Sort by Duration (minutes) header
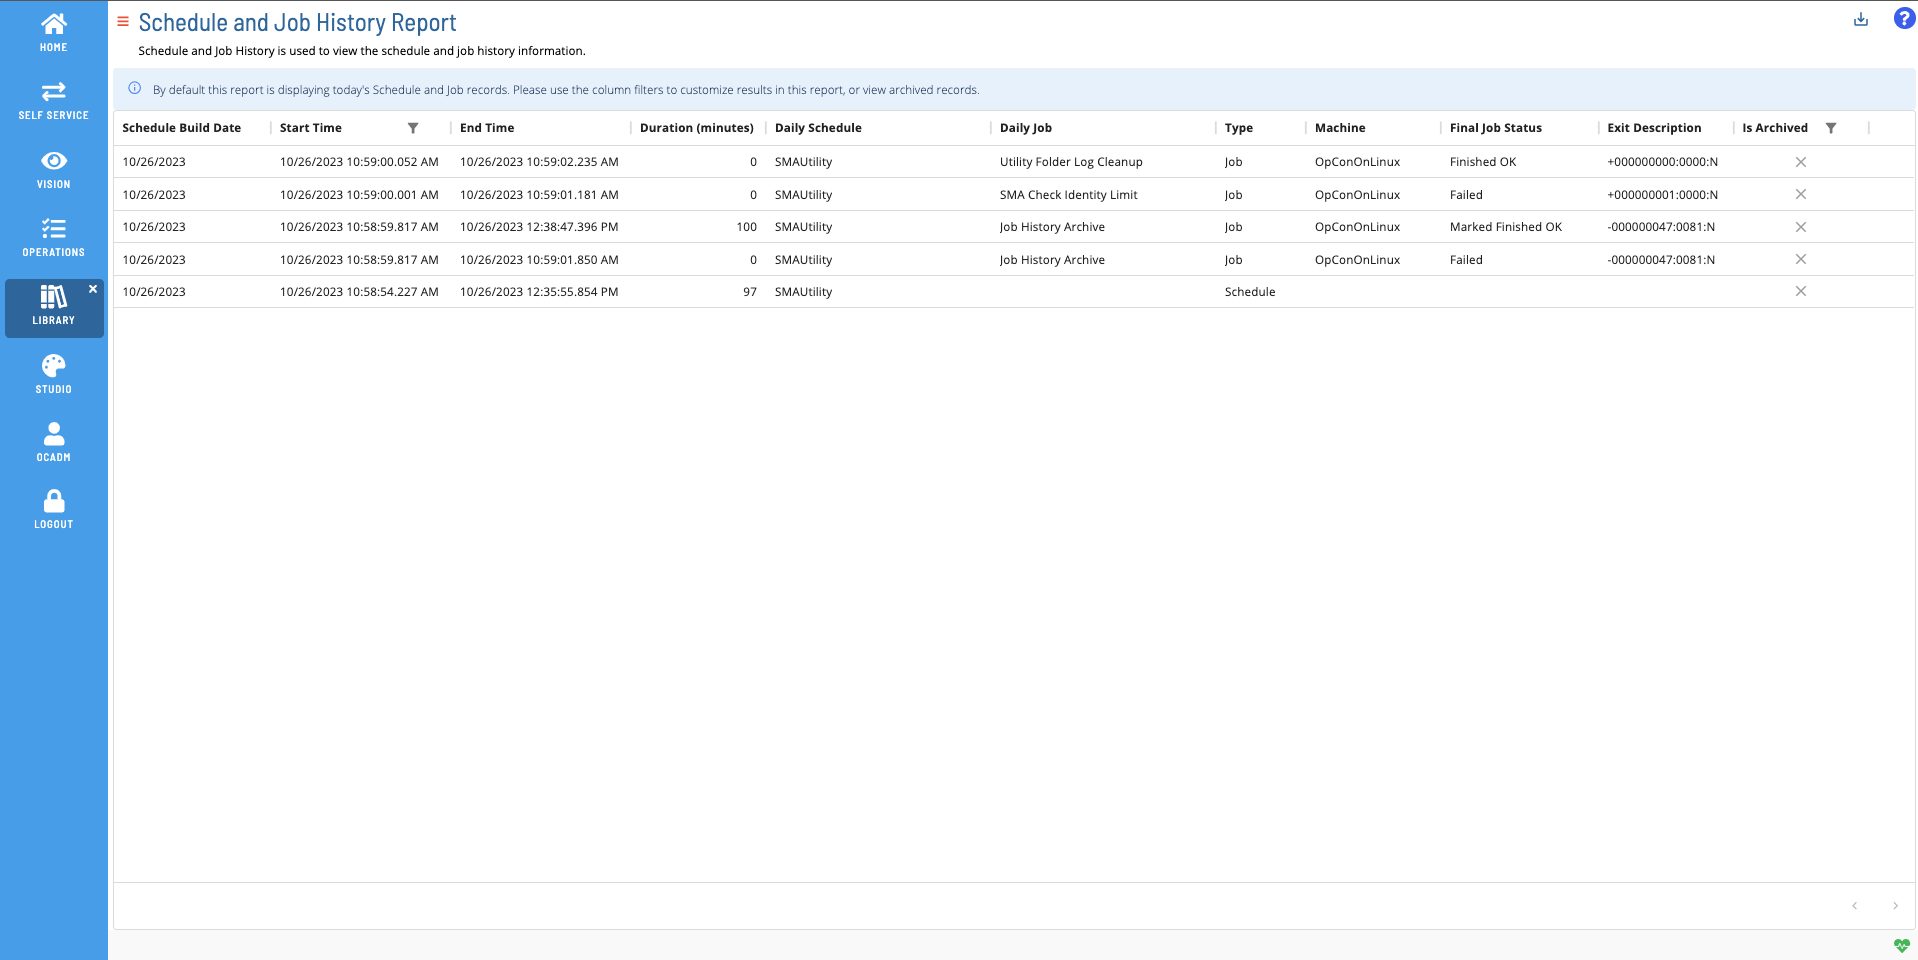Screen dimensions: 1918x960 [x=697, y=128]
